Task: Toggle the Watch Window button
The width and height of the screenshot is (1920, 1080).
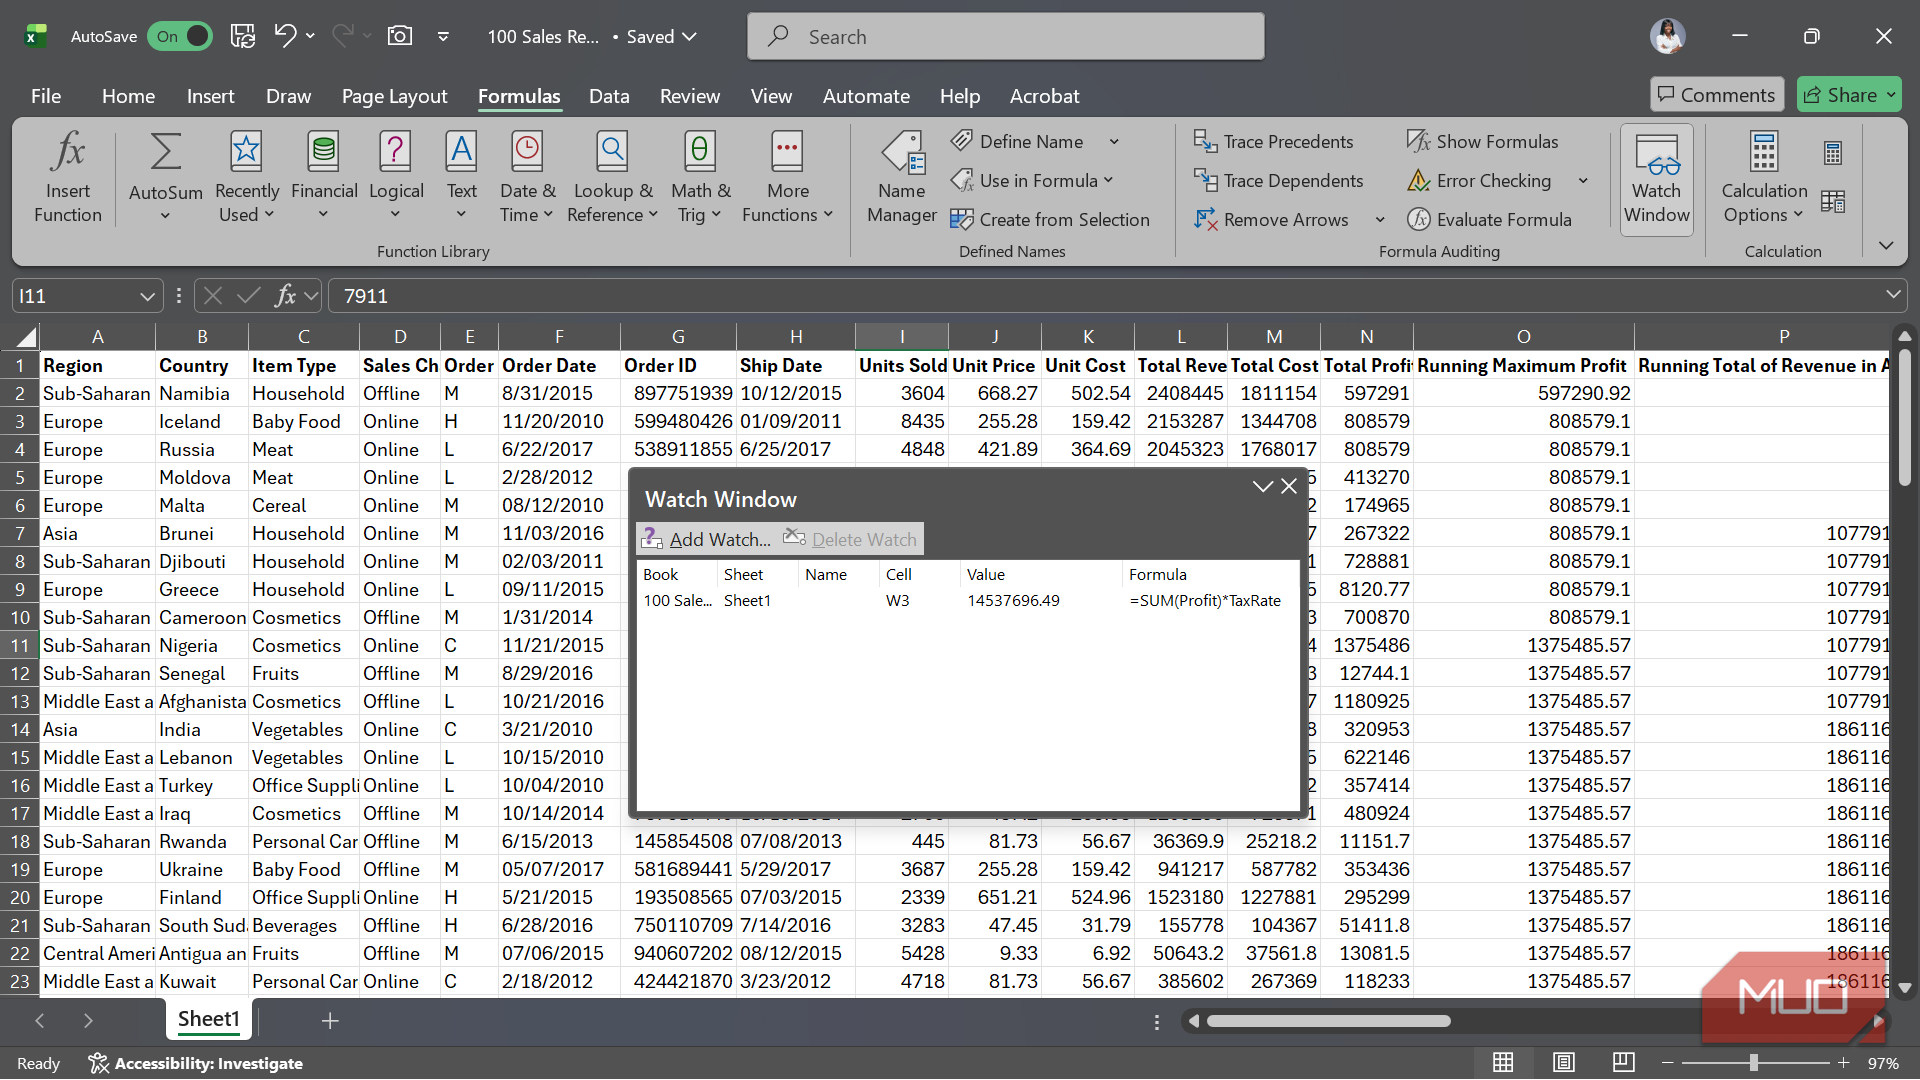Action: 1656,180
